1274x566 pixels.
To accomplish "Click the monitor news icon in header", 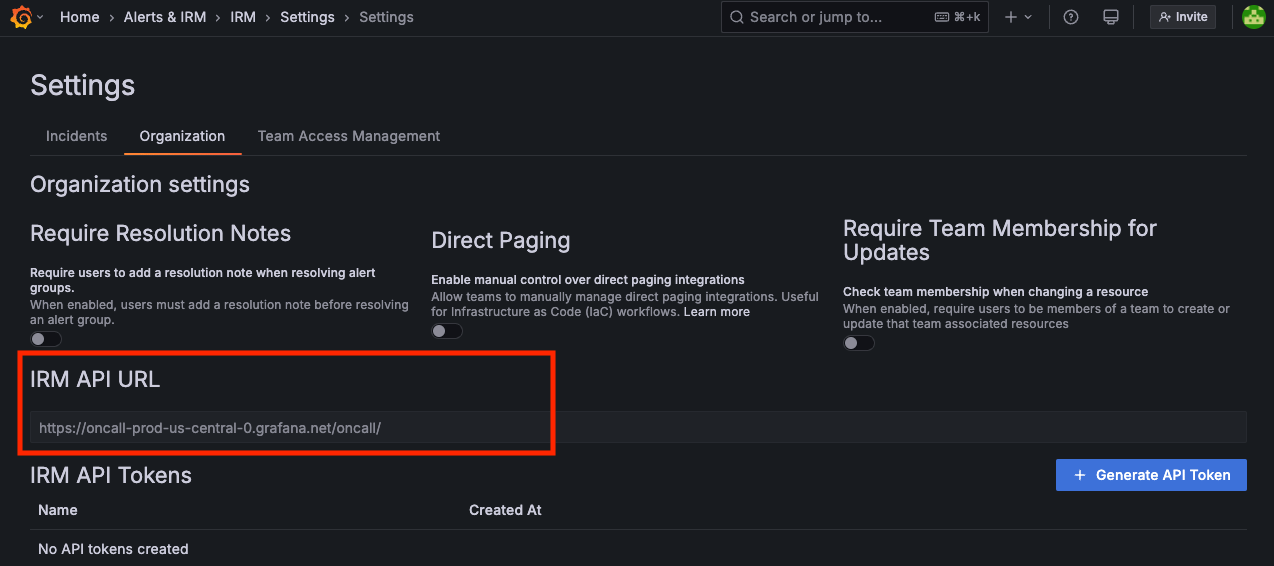I will point(1110,17).
